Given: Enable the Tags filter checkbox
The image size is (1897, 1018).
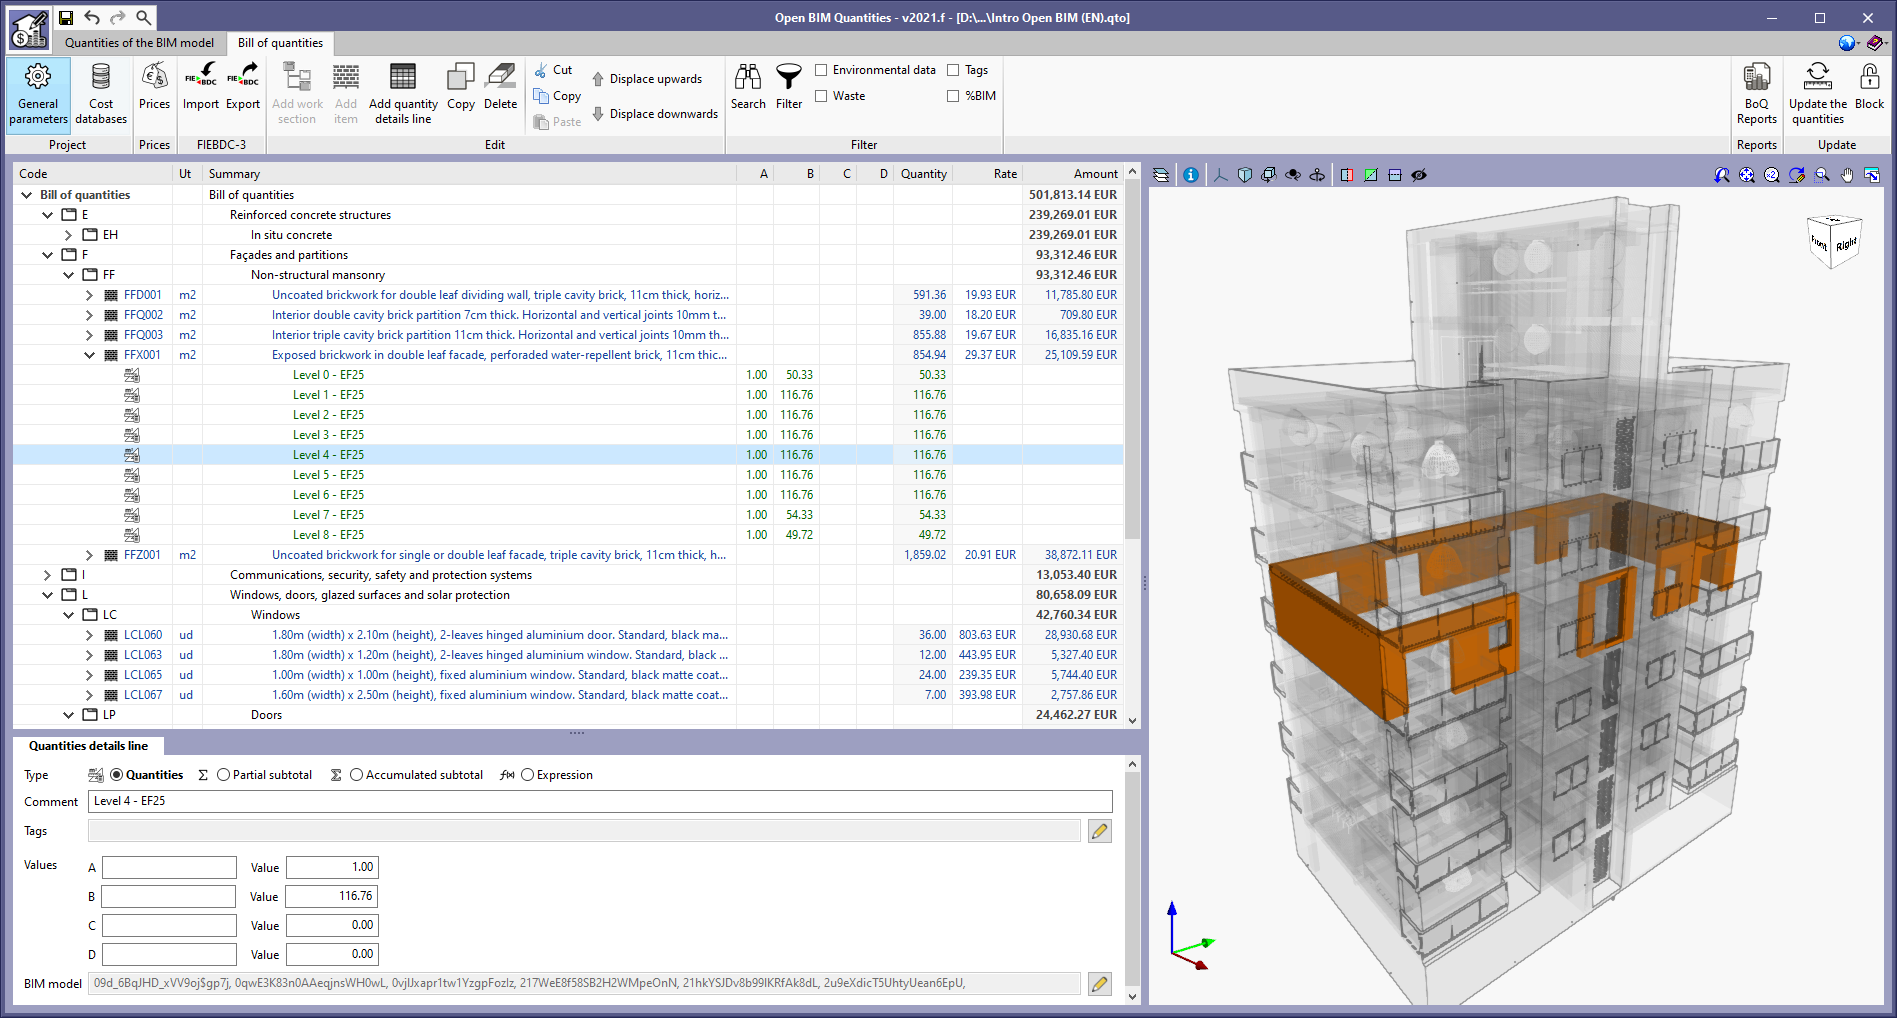Looking at the screenshot, I should [953, 70].
